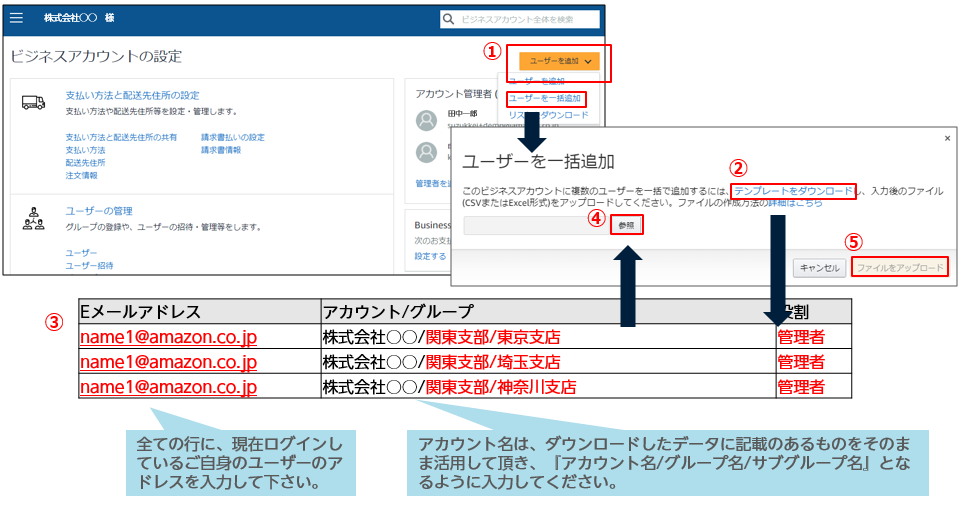This screenshot has height=507, width=963.
Task: Open the 支払い方法 link
Action: pos(85,150)
